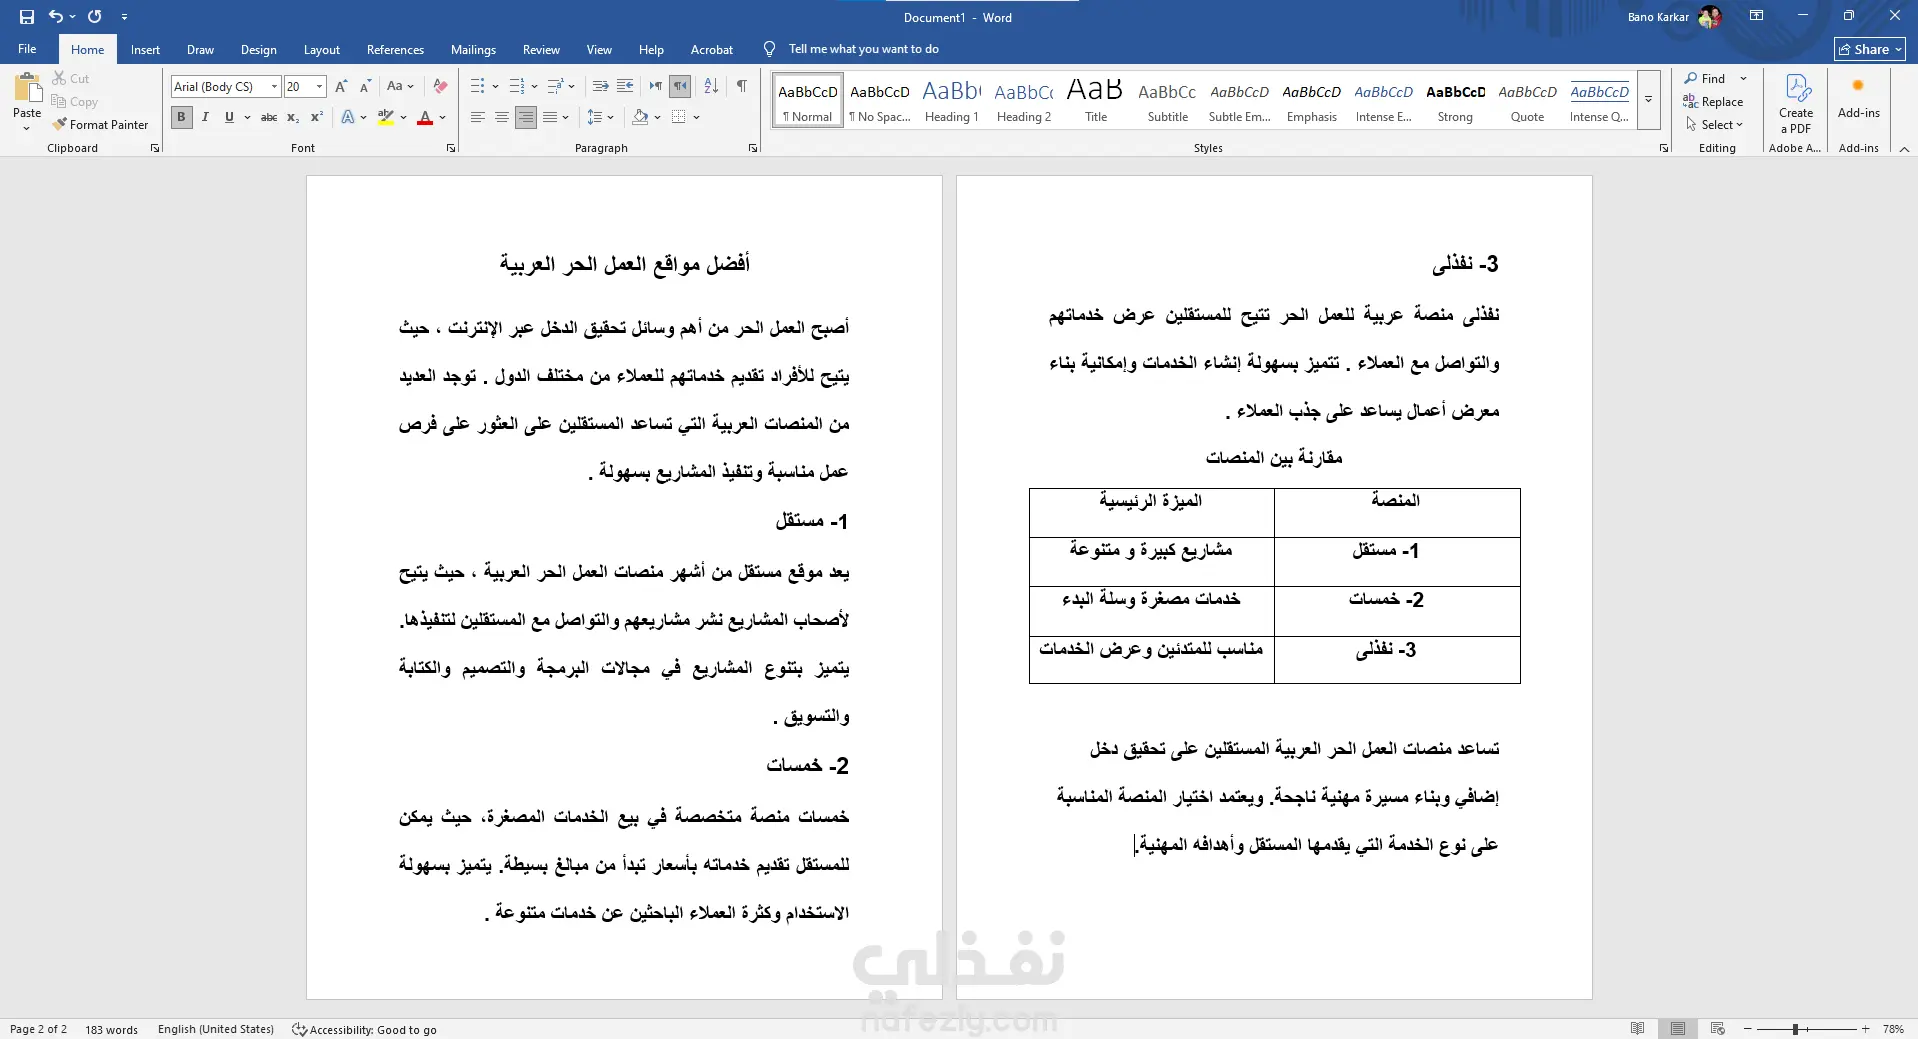Apply superscript formatting

click(317, 117)
